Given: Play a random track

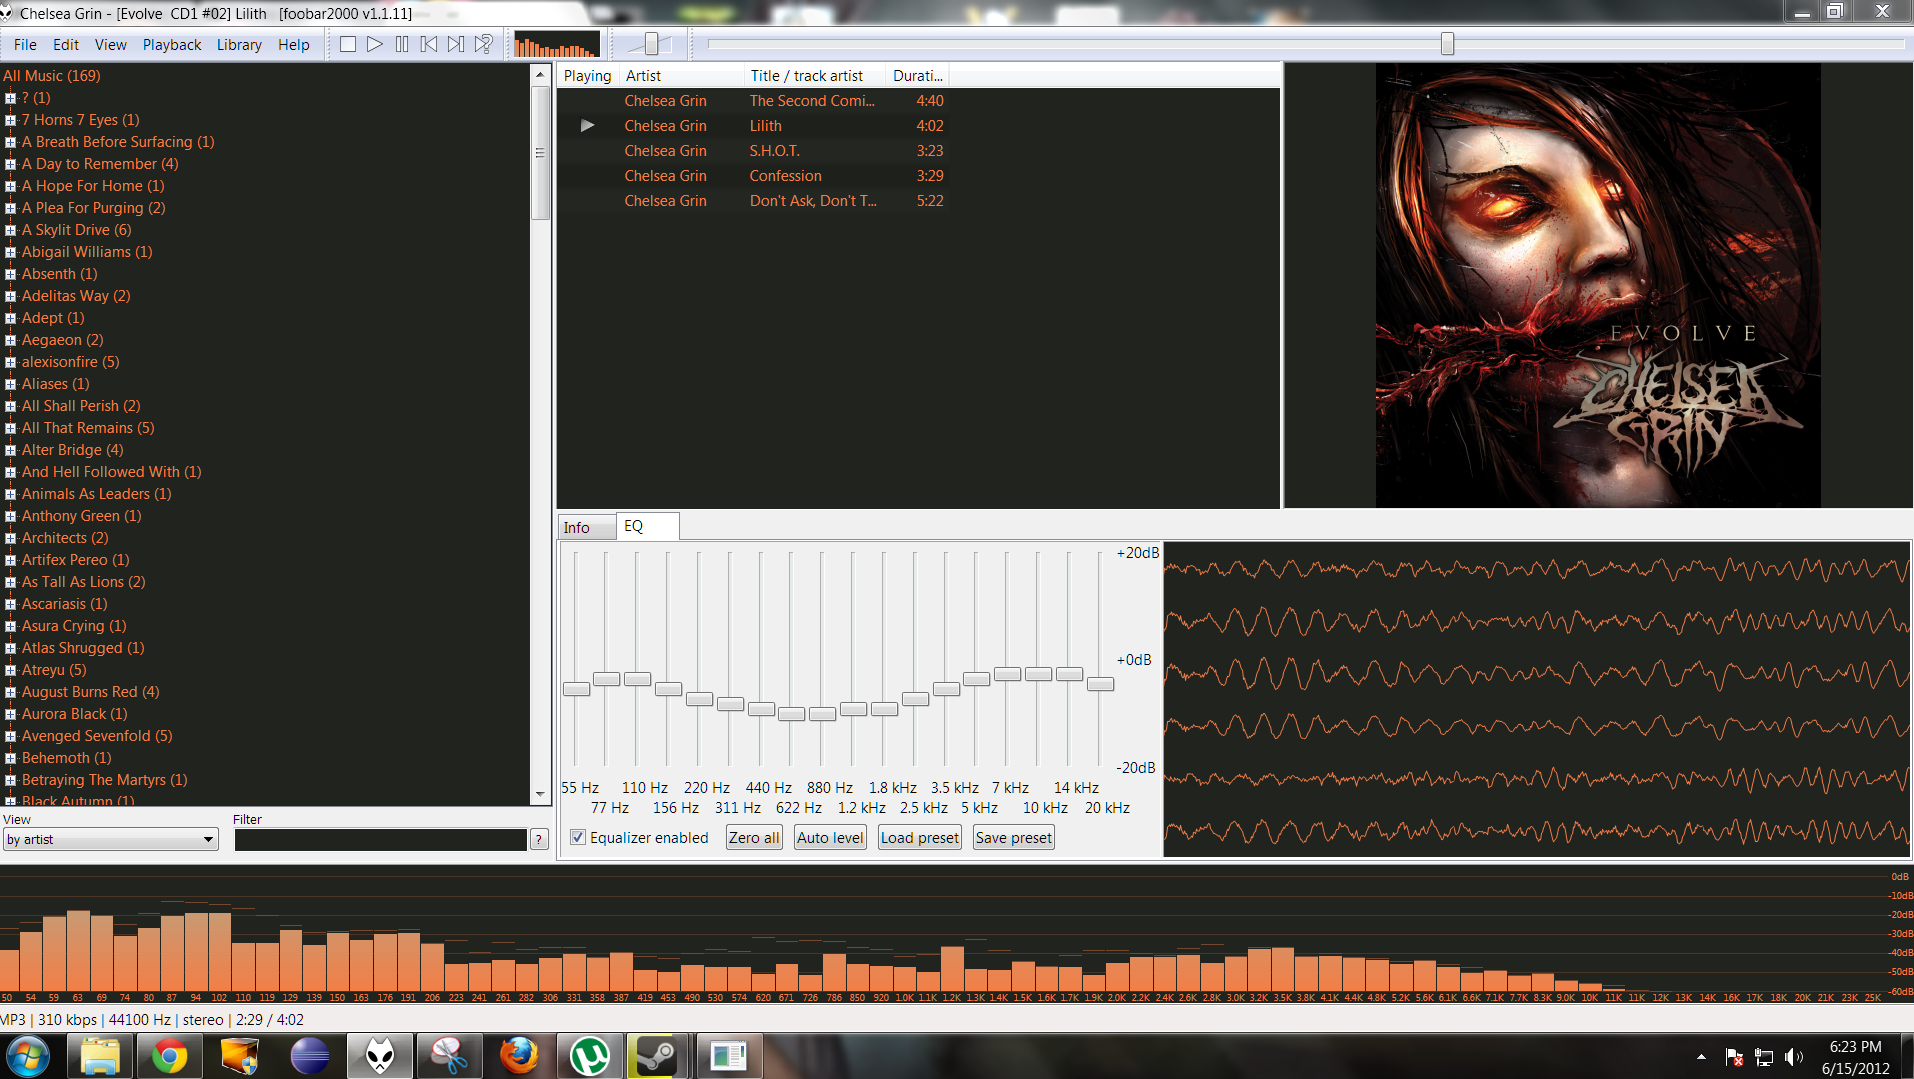Looking at the screenshot, I should pyautogui.click(x=484, y=44).
